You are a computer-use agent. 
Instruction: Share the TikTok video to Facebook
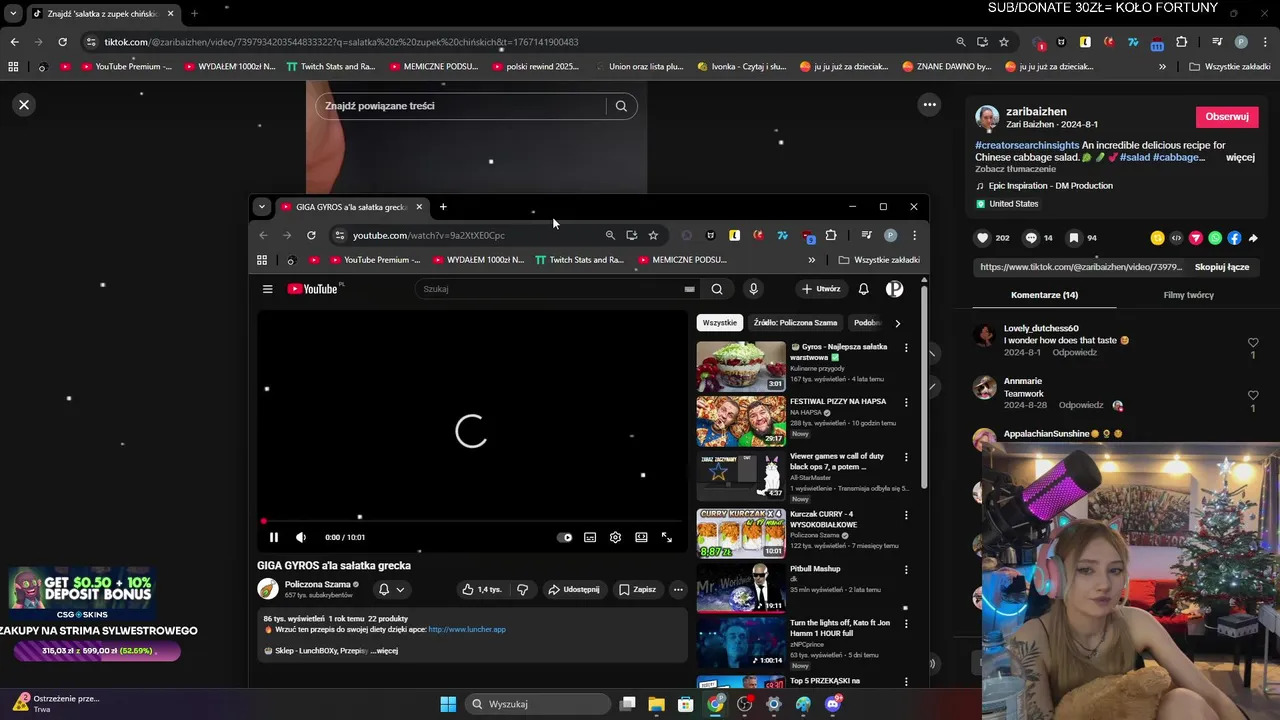(x=1234, y=238)
